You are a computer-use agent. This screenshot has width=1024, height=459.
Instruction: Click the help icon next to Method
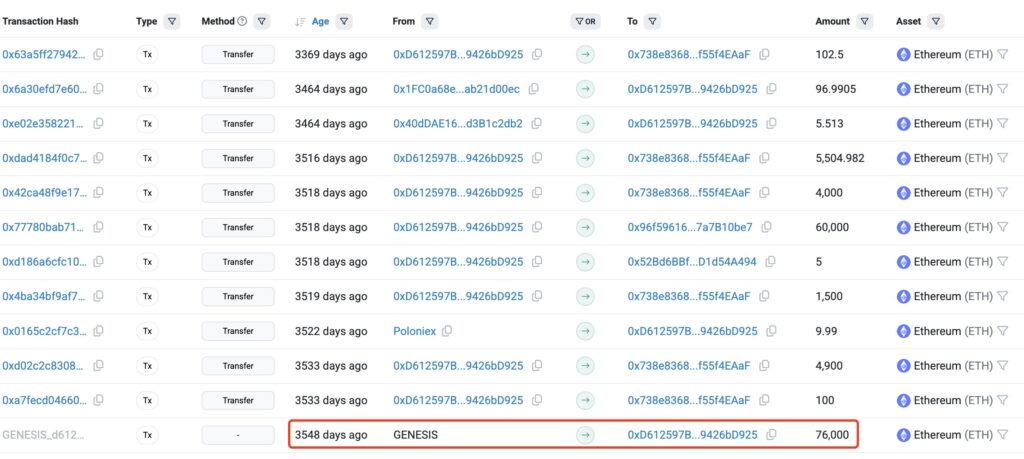242,22
